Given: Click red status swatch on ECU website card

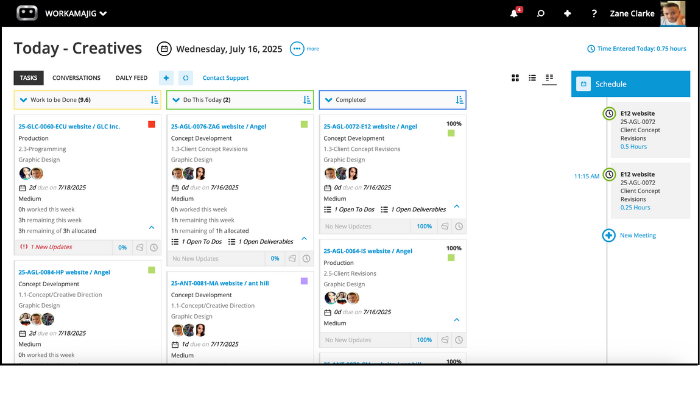Looking at the screenshot, I should pos(152,125).
